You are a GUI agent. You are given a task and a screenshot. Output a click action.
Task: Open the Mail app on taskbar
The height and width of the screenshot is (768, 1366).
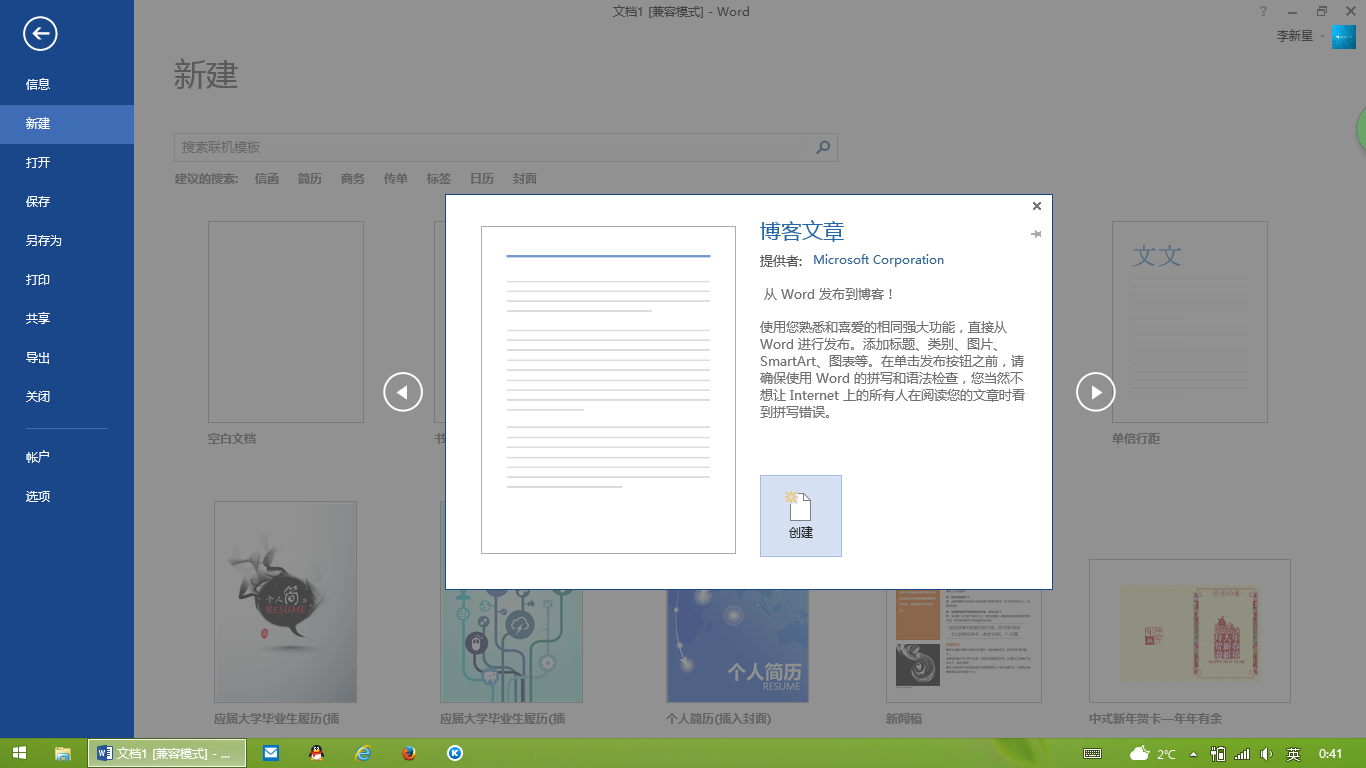(x=271, y=754)
